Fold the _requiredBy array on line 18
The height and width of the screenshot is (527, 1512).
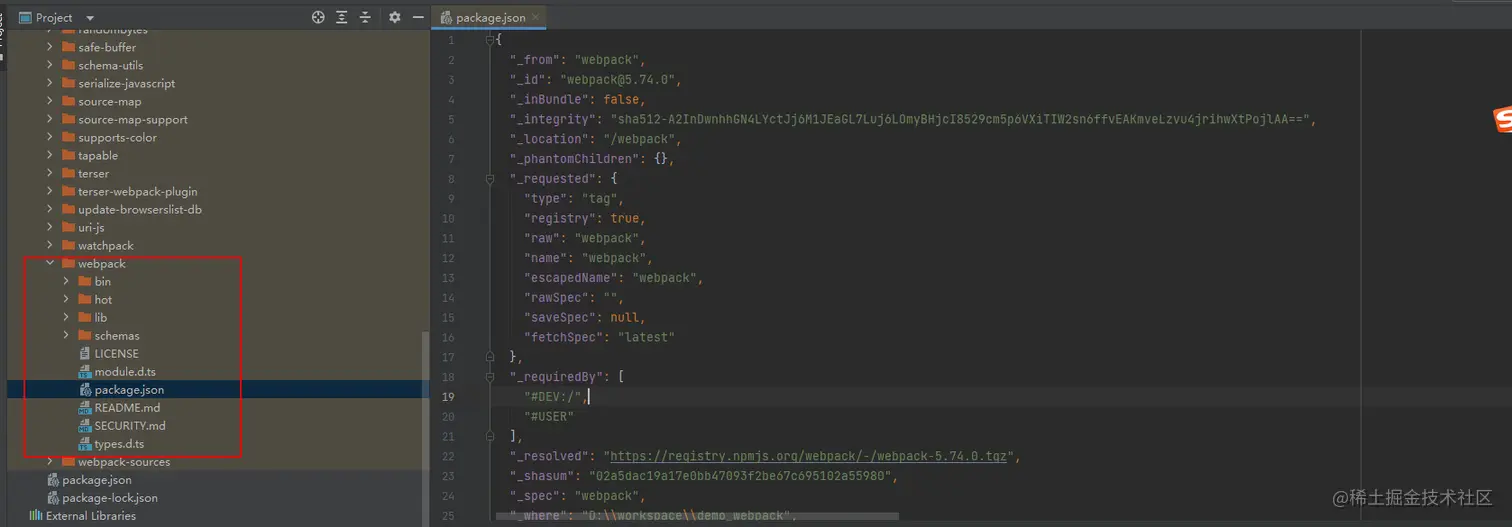click(489, 377)
